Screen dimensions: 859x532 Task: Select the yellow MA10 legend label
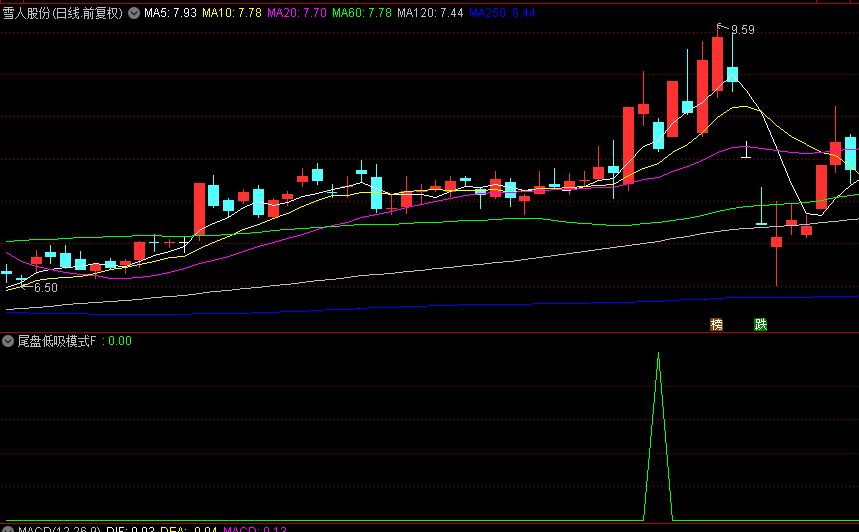coord(232,14)
